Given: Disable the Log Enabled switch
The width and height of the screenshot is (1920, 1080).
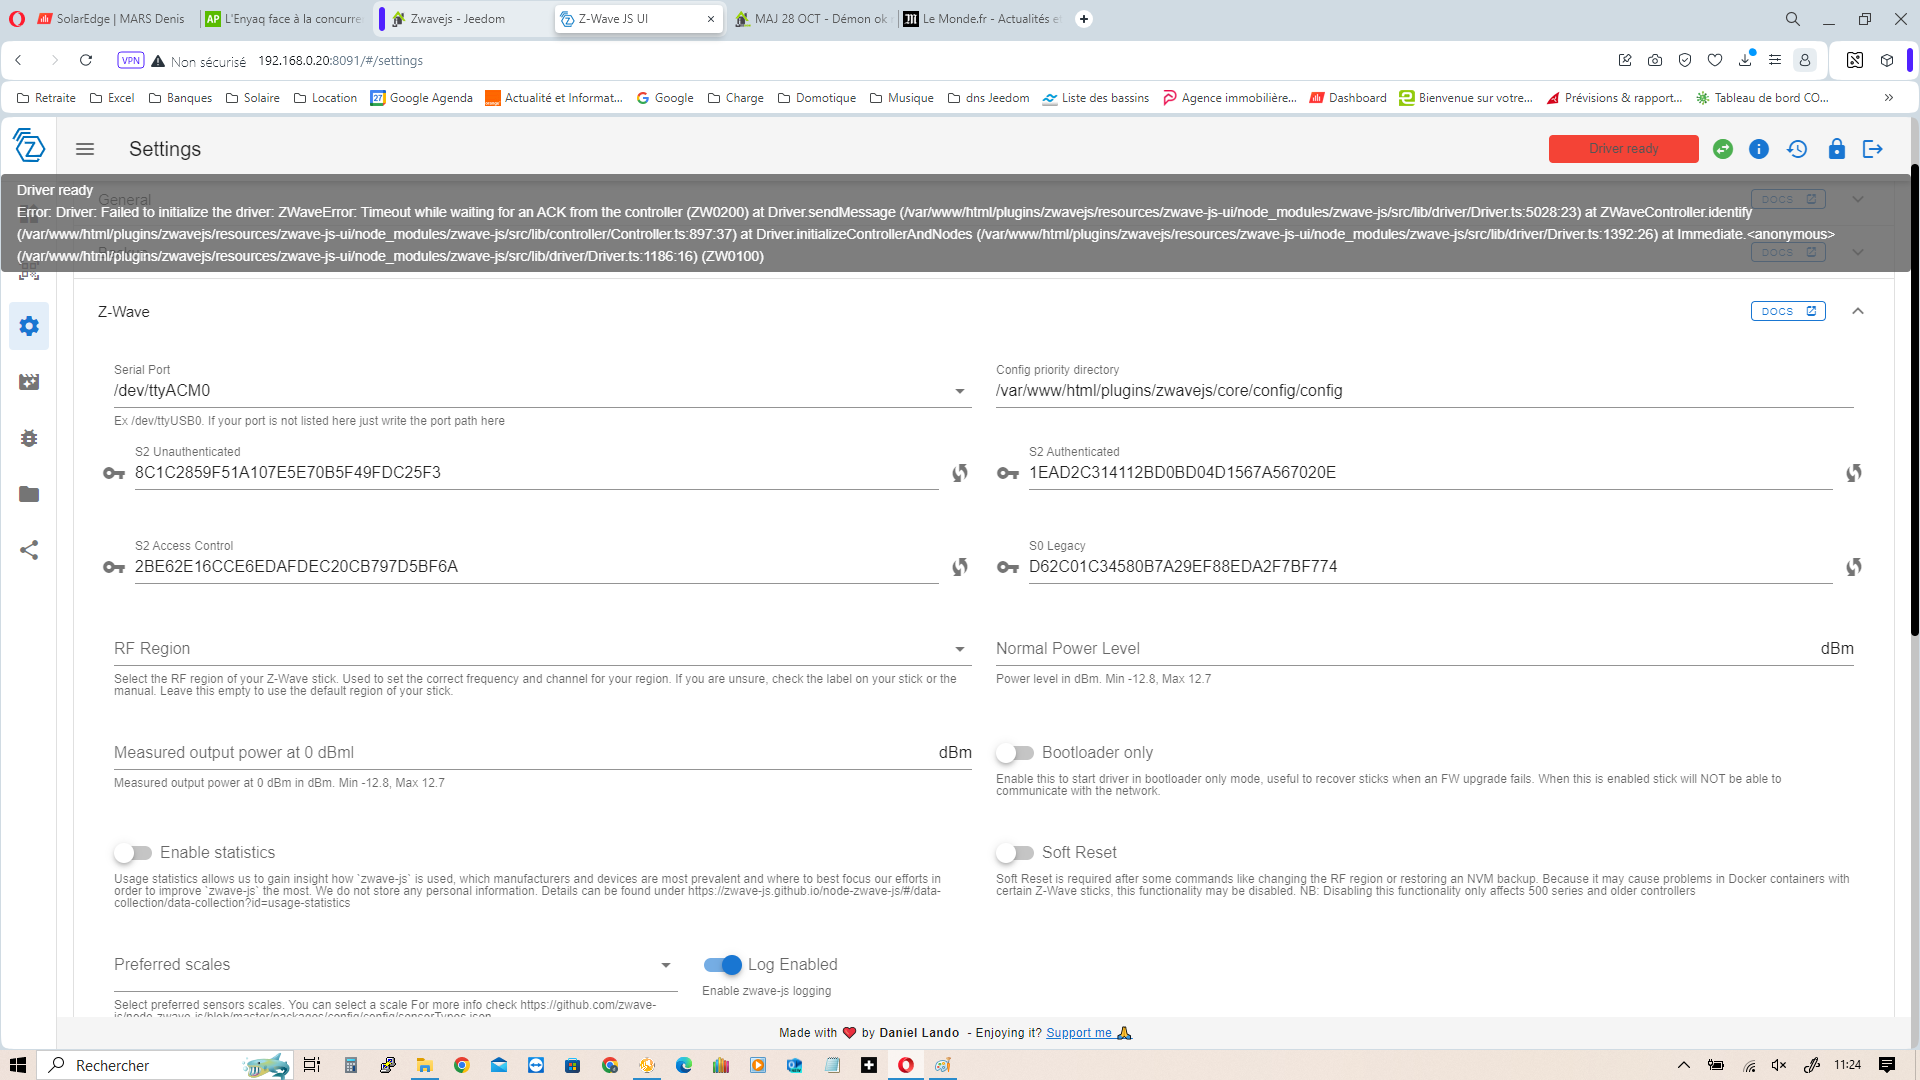Looking at the screenshot, I should click(723, 965).
